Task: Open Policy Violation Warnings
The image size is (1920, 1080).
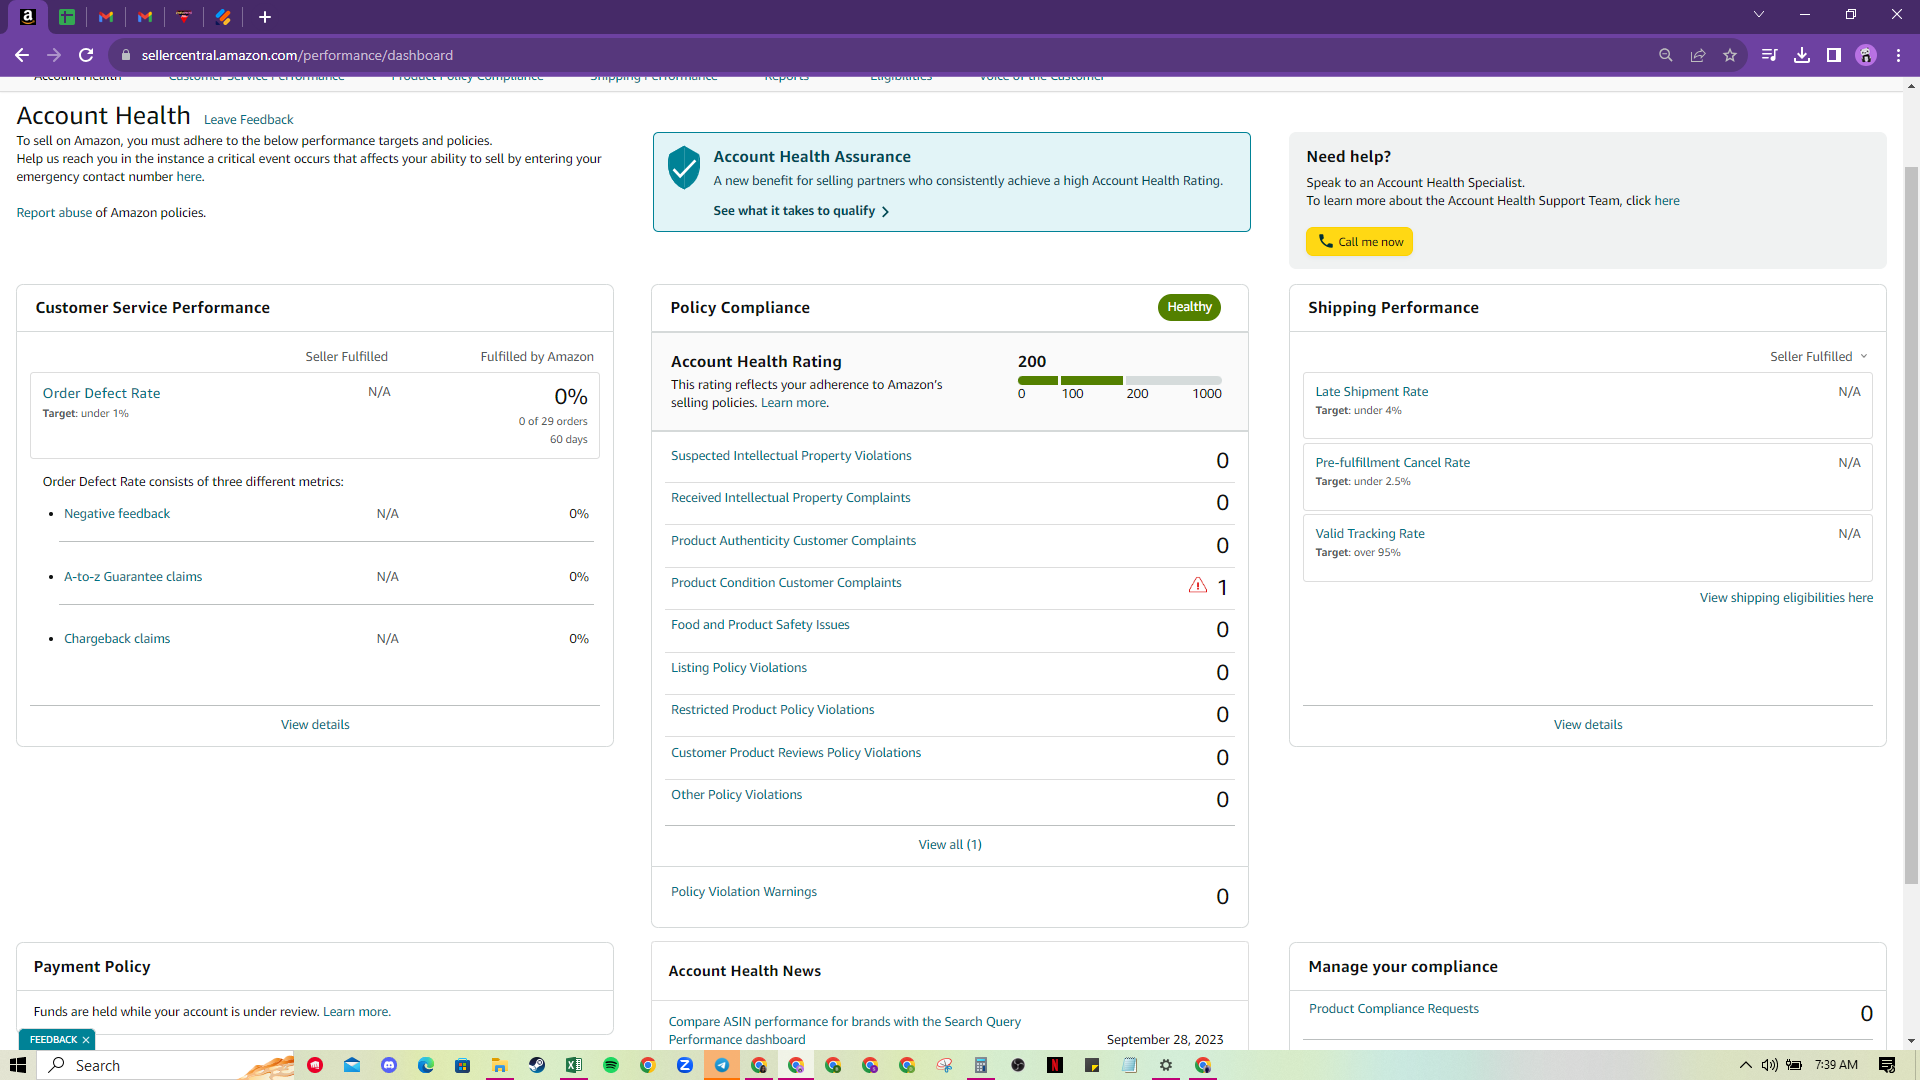Action: click(x=744, y=892)
